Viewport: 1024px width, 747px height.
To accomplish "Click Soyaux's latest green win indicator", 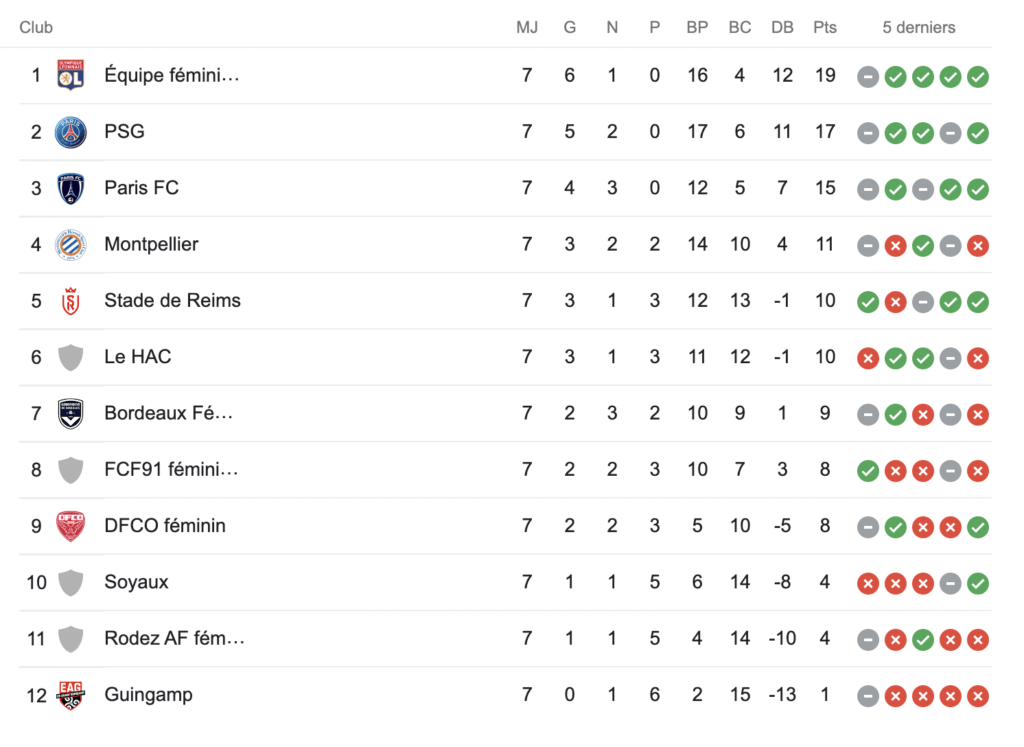I will click(x=978, y=583).
